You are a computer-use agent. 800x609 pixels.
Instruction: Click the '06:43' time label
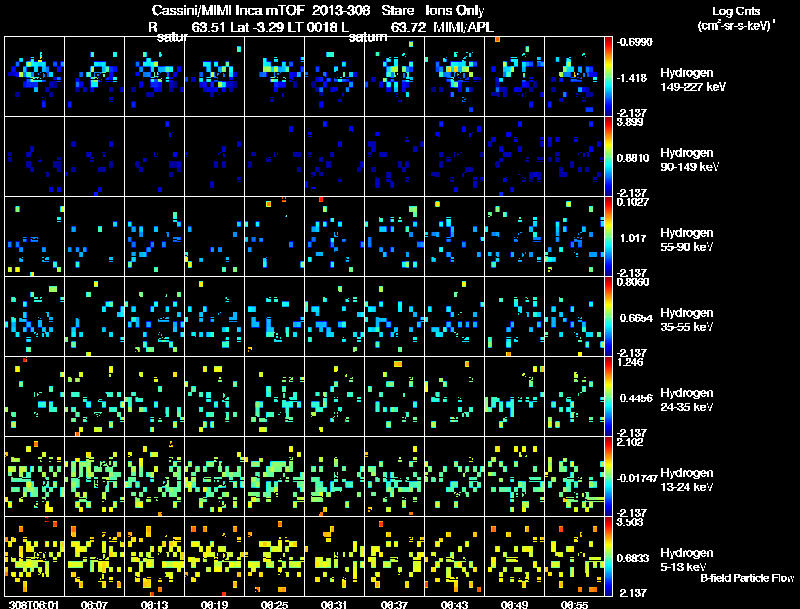[x=455, y=604]
